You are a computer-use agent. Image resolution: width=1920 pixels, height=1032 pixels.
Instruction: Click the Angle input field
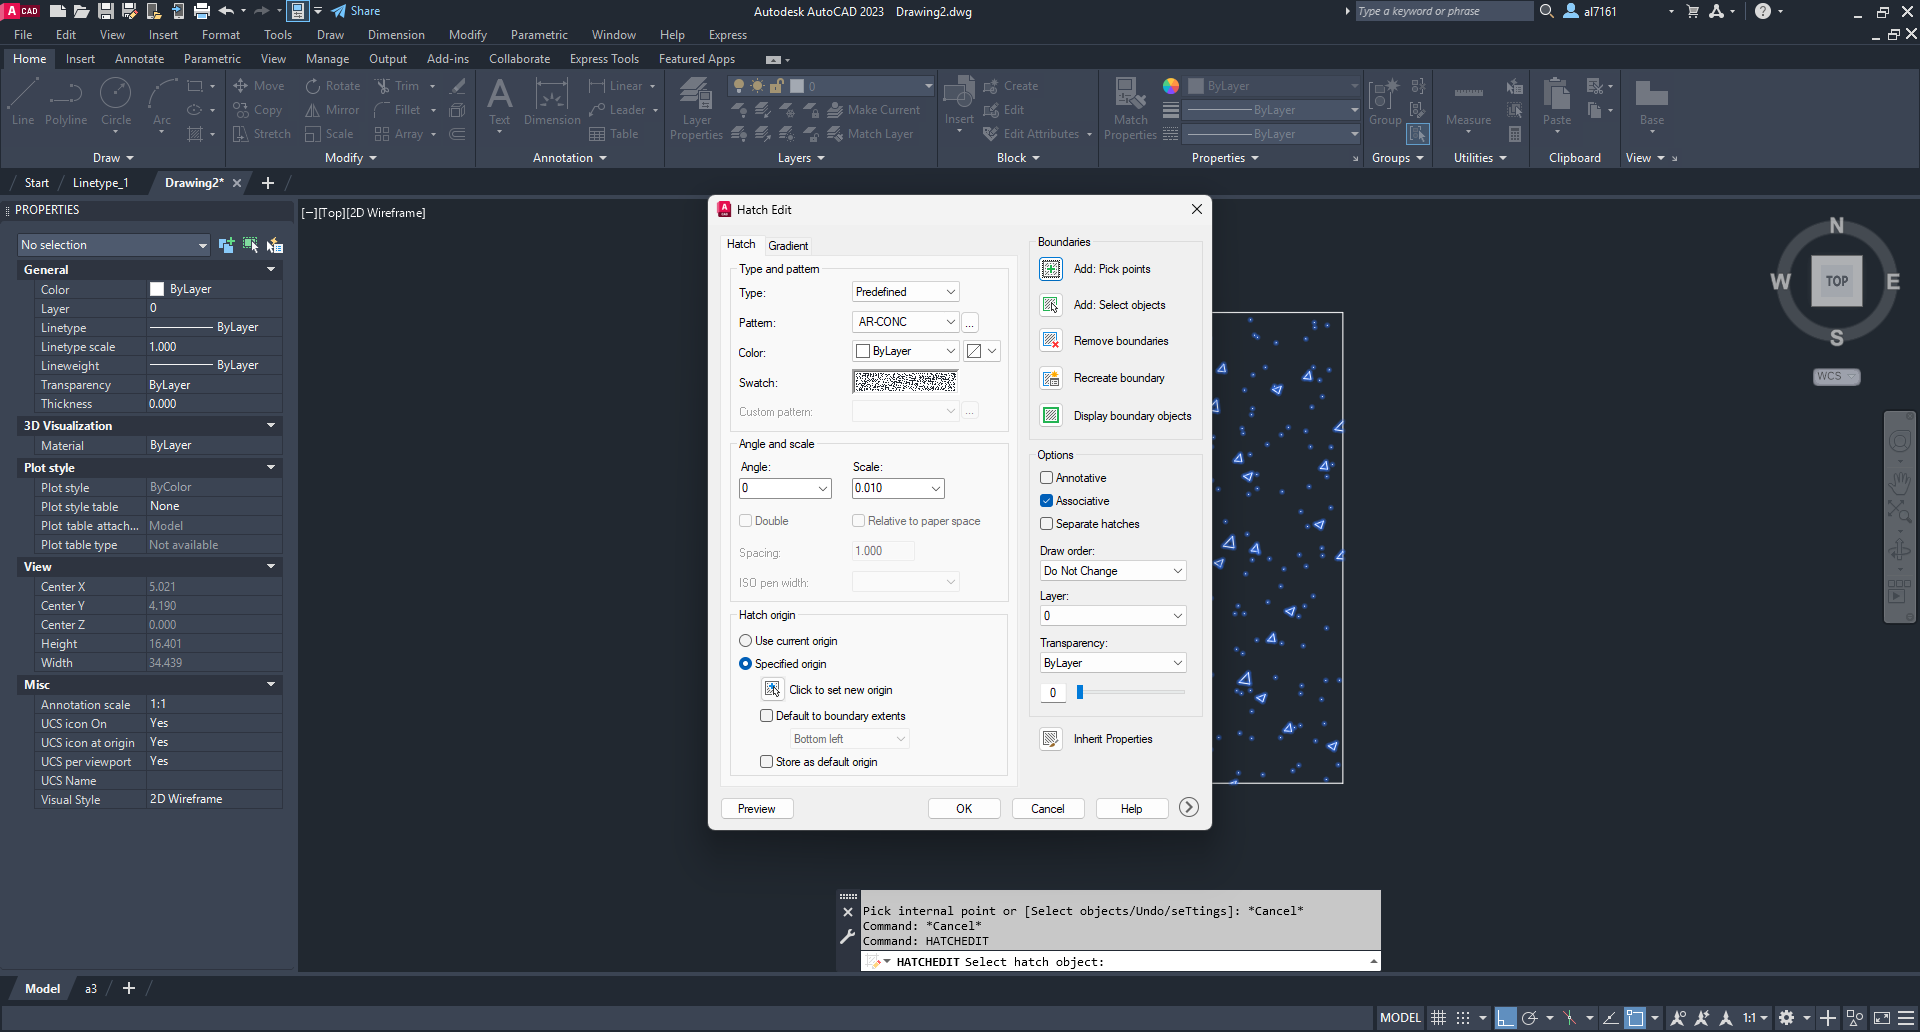(x=777, y=489)
